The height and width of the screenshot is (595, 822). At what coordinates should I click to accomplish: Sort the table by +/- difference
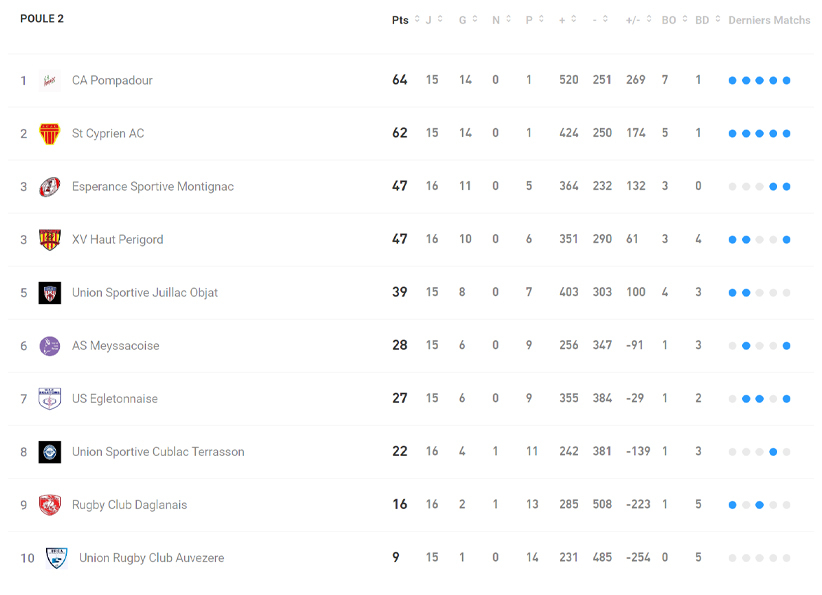point(636,20)
